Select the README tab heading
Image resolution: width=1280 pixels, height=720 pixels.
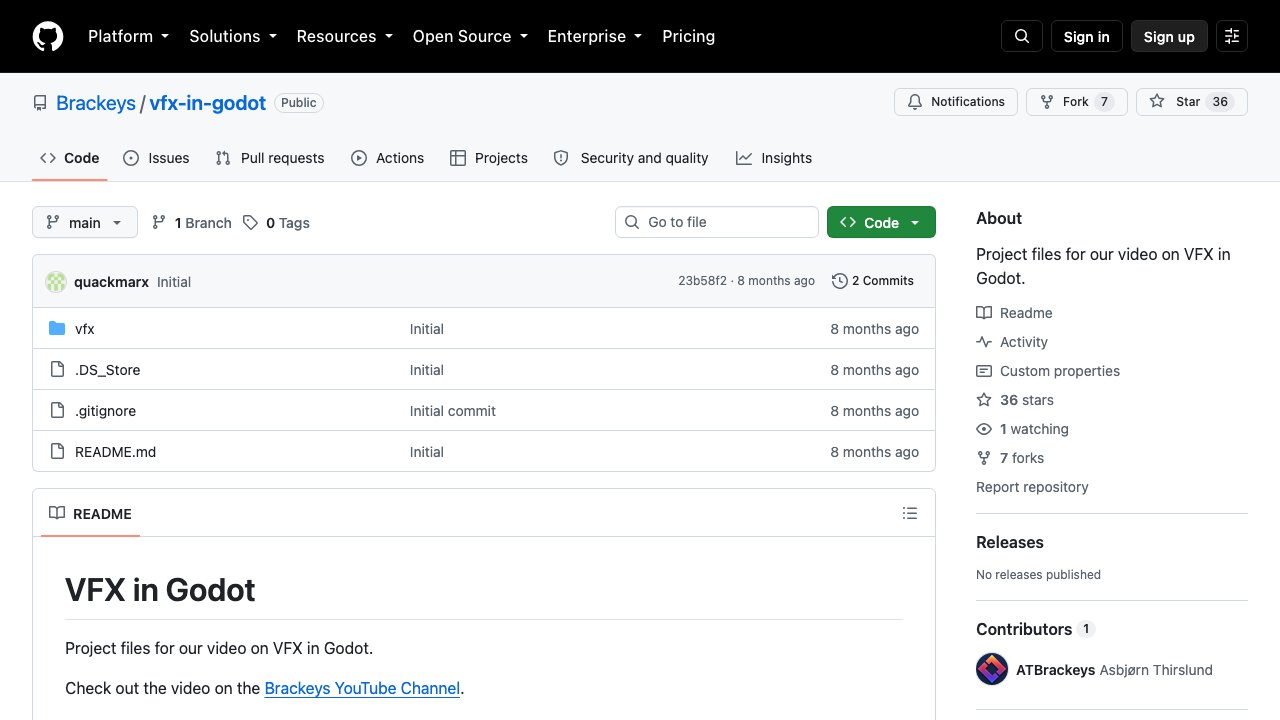(90, 513)
